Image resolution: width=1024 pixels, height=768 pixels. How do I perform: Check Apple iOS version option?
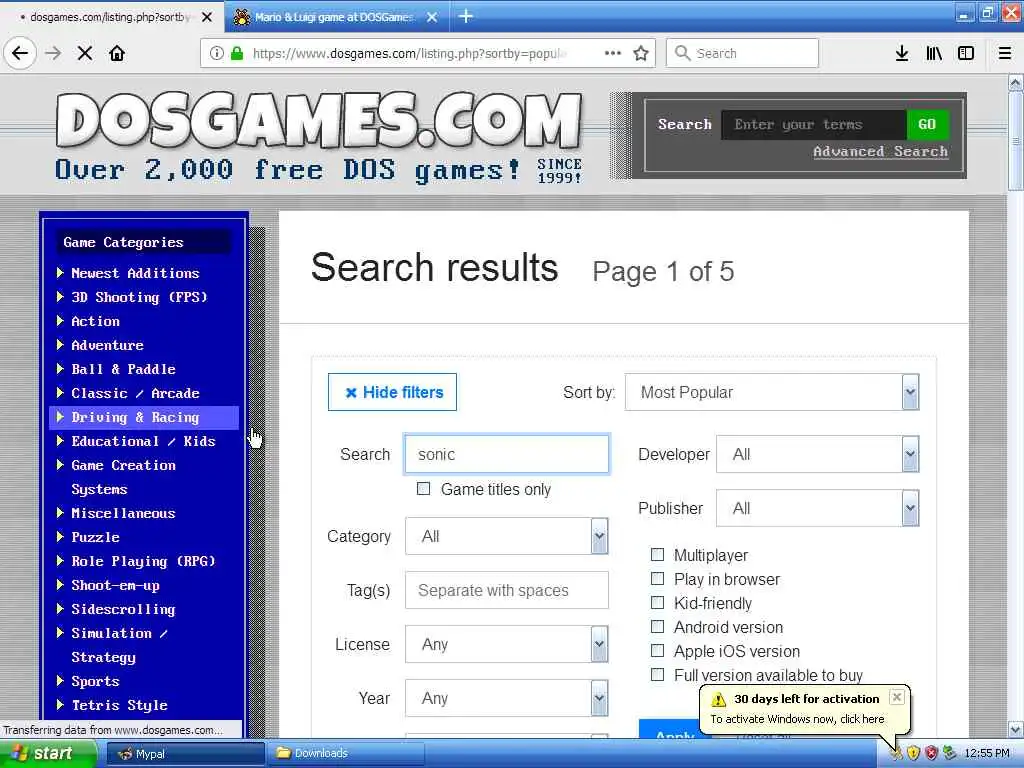point(658,650)
